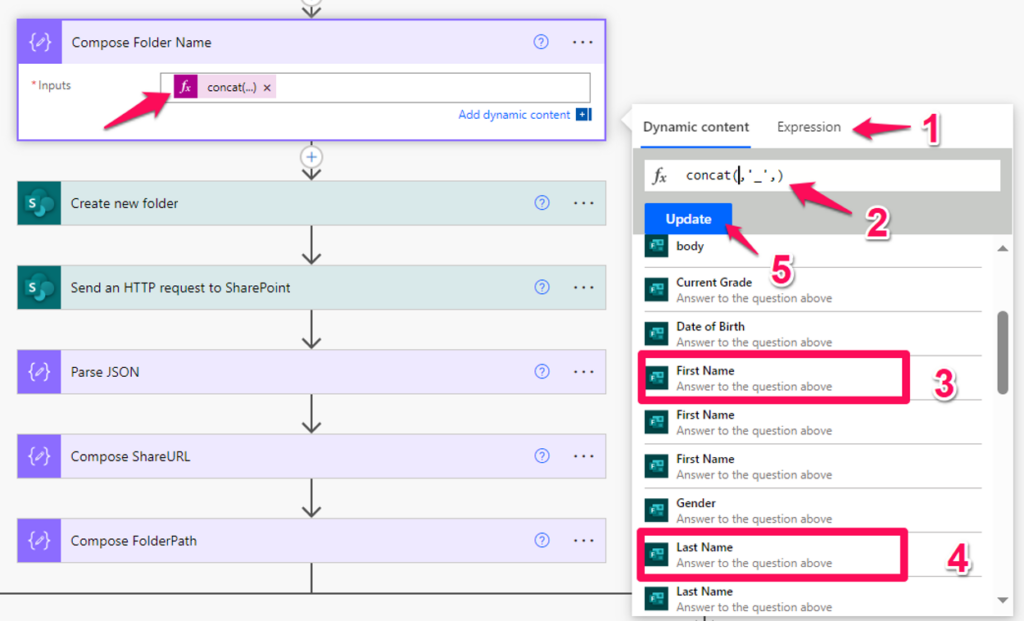Open help for Parse JSON
Image resolution: width=1024 pixels, height=621 pixels.
tap(541, 371)
